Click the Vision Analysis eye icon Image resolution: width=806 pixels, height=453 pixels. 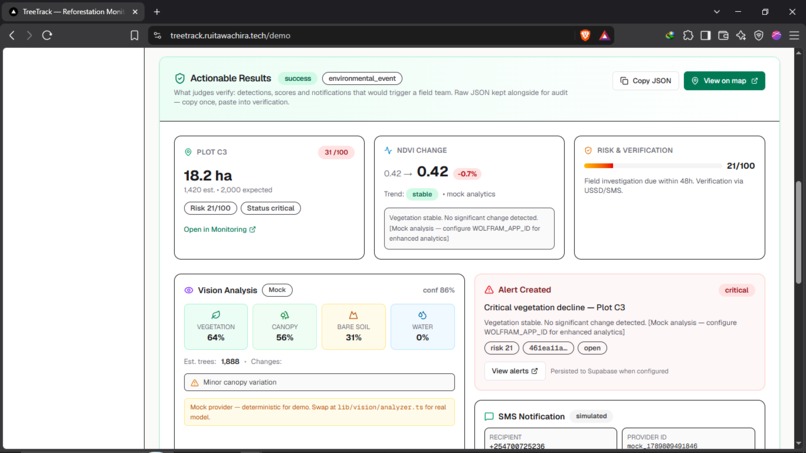[x=189, y=290]
